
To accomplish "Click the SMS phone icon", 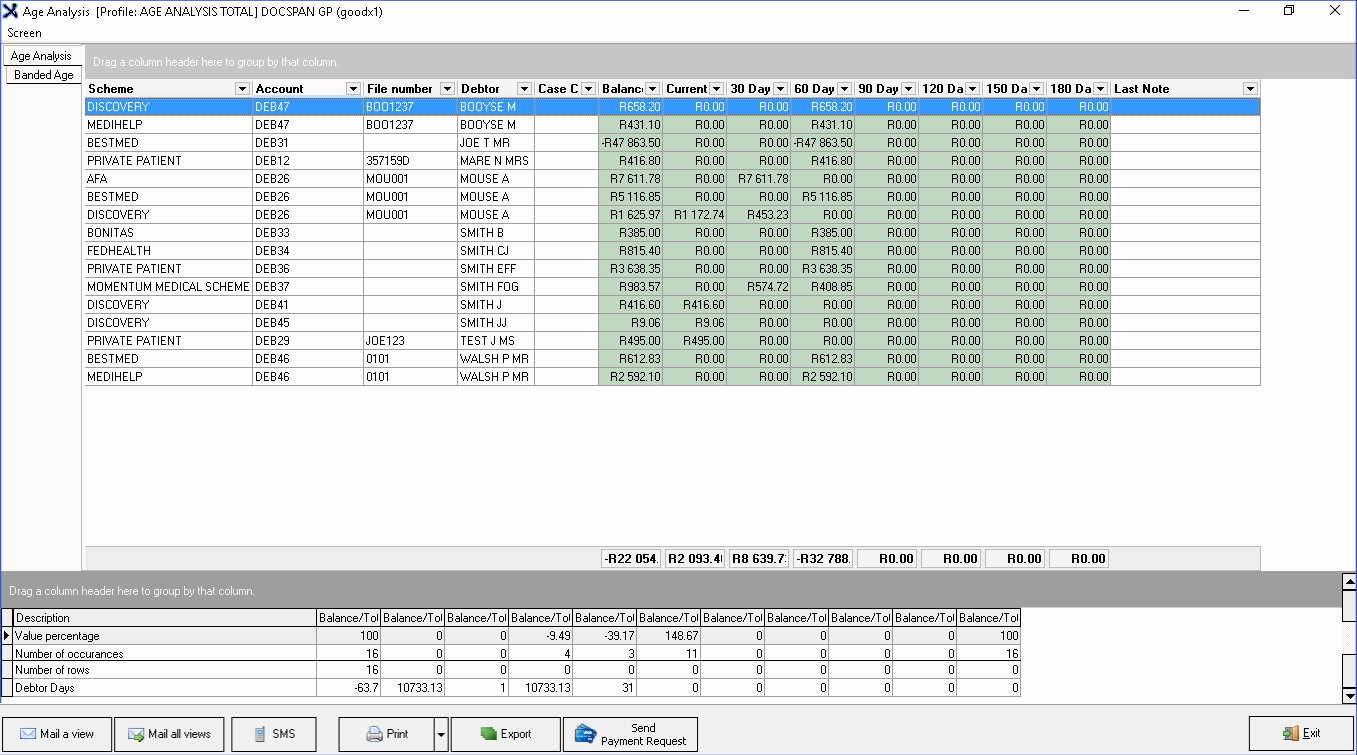I will pyautogui.click(x=260, y=734).
